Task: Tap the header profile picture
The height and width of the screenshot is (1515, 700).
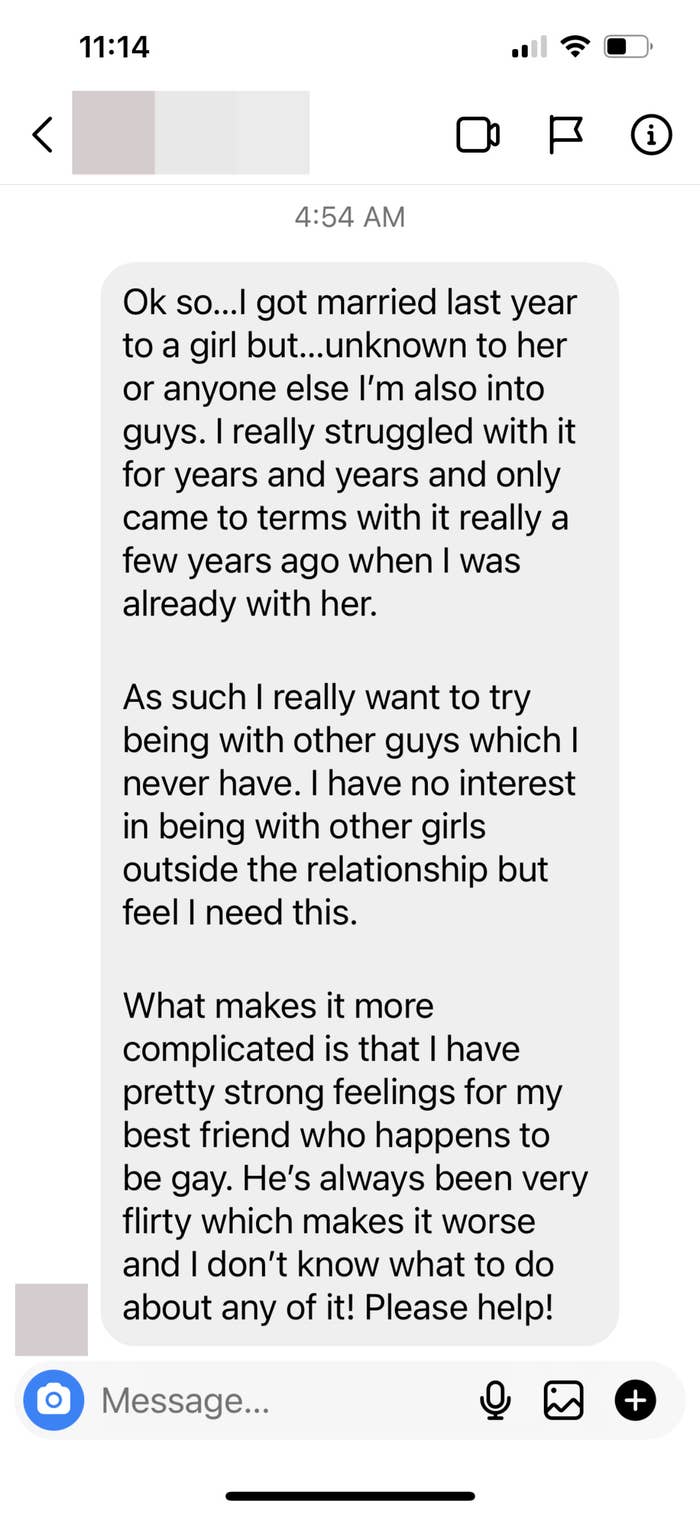Action: pyautogui.click(x=113, y=133)
